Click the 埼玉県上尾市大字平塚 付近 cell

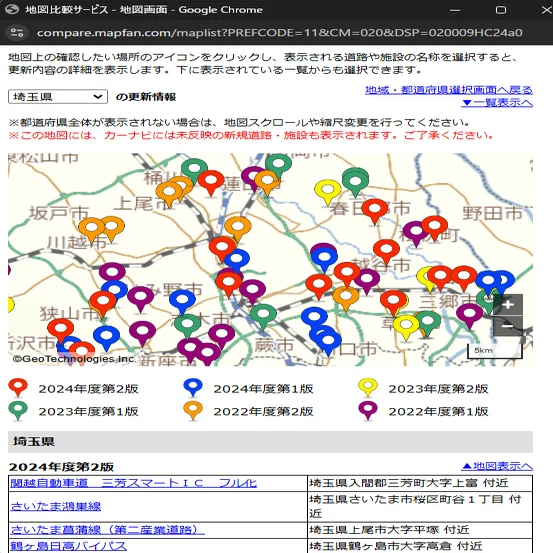coord(420,530)
